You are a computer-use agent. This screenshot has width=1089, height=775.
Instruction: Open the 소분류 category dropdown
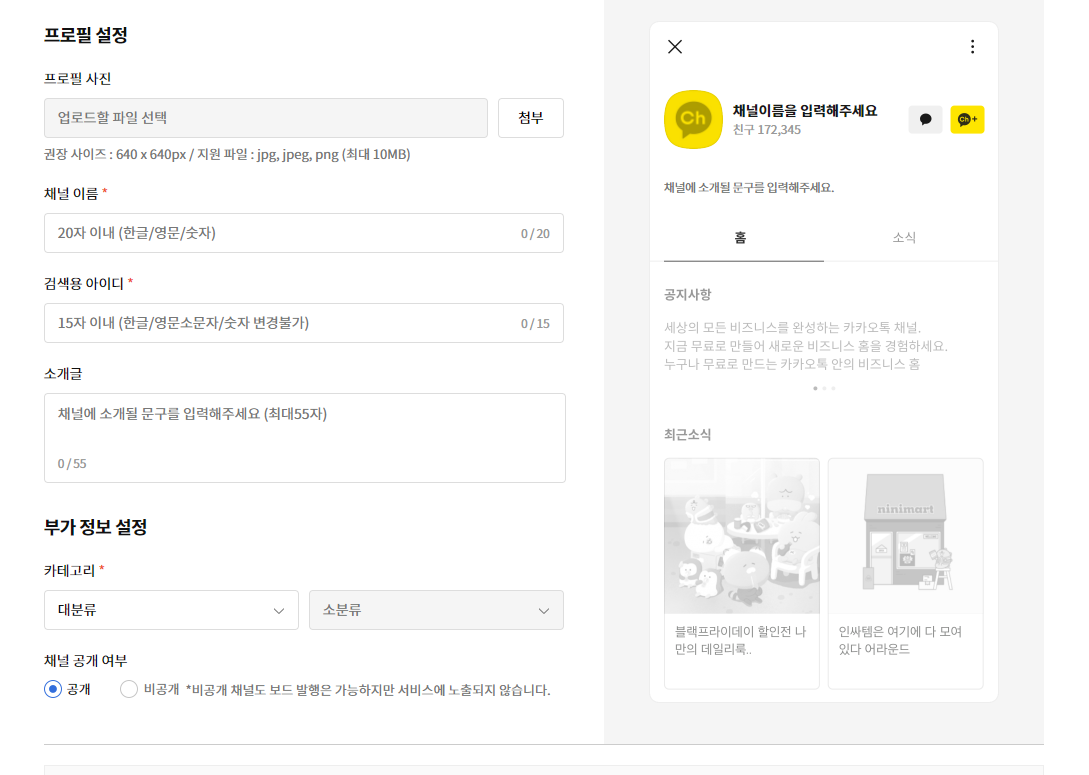pyautogui.click(x=436, y=610)
